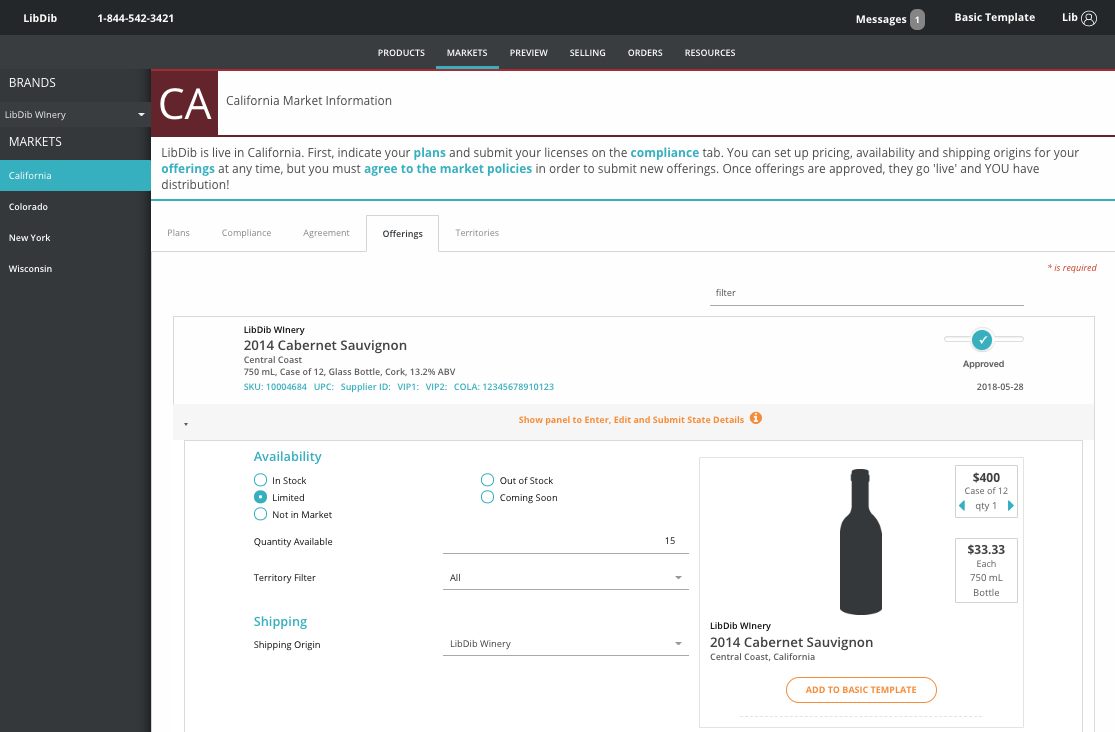Open the Products menu
Image resolution: width=1115 pixels, height=732 pixels.
(x=401, y=53)
